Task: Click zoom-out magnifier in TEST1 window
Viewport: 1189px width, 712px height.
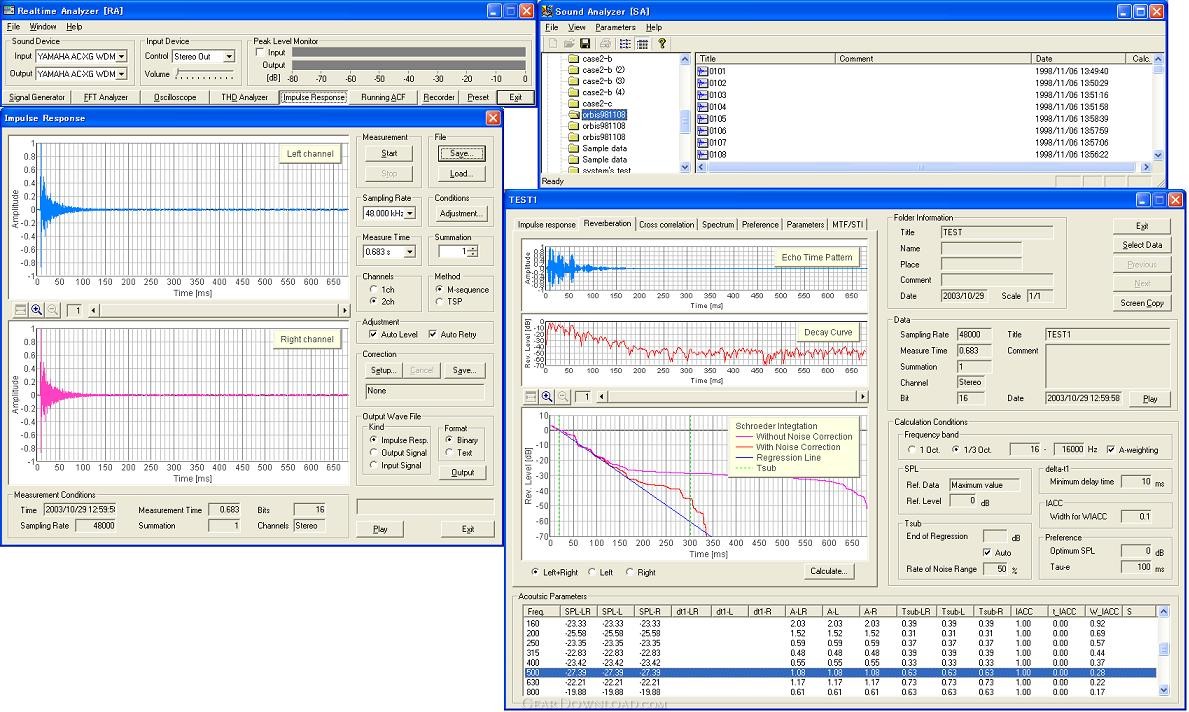Action: 563,397
